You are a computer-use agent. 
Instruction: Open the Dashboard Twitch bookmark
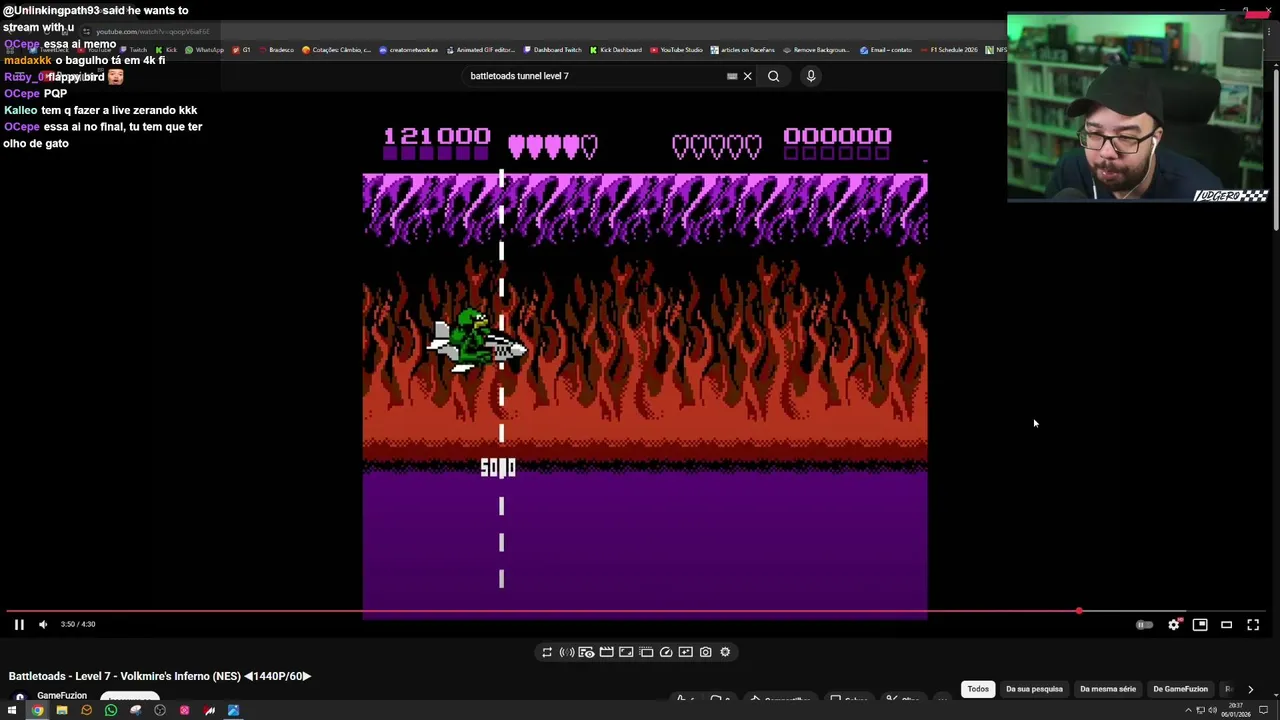[553, 50]
